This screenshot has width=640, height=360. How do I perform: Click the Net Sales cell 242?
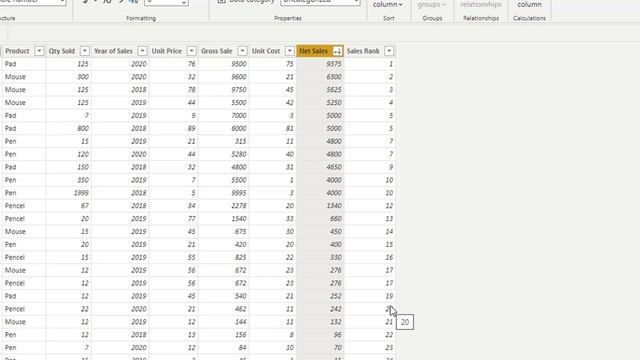coord(336,309)
